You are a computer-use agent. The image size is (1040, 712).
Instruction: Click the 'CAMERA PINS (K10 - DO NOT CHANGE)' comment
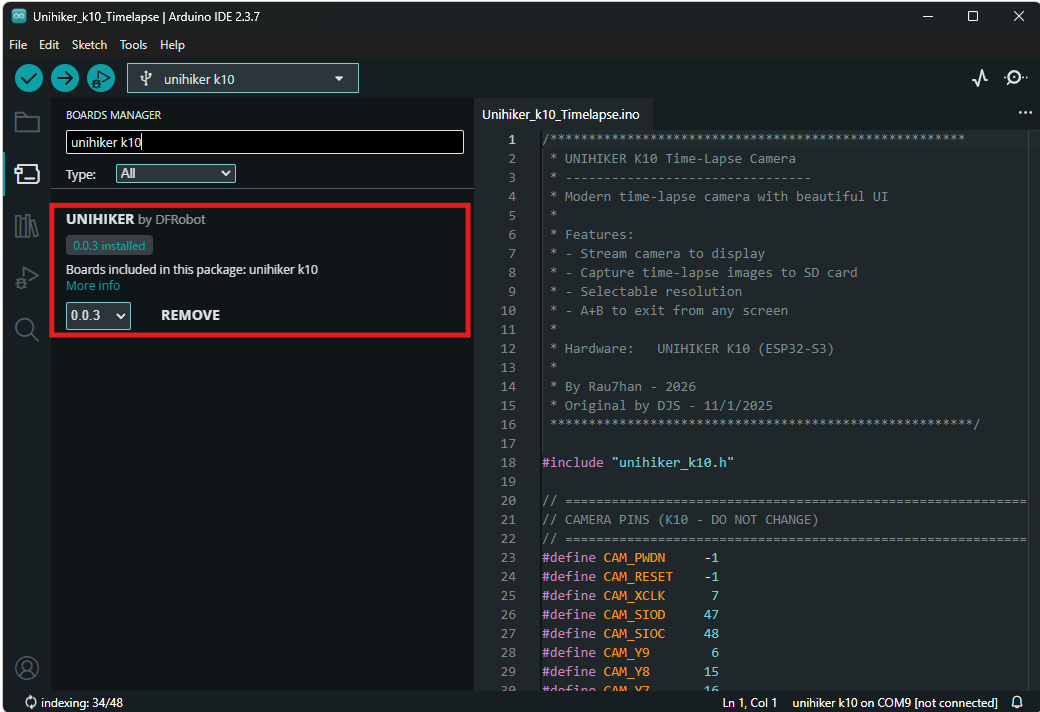[681, 520]
